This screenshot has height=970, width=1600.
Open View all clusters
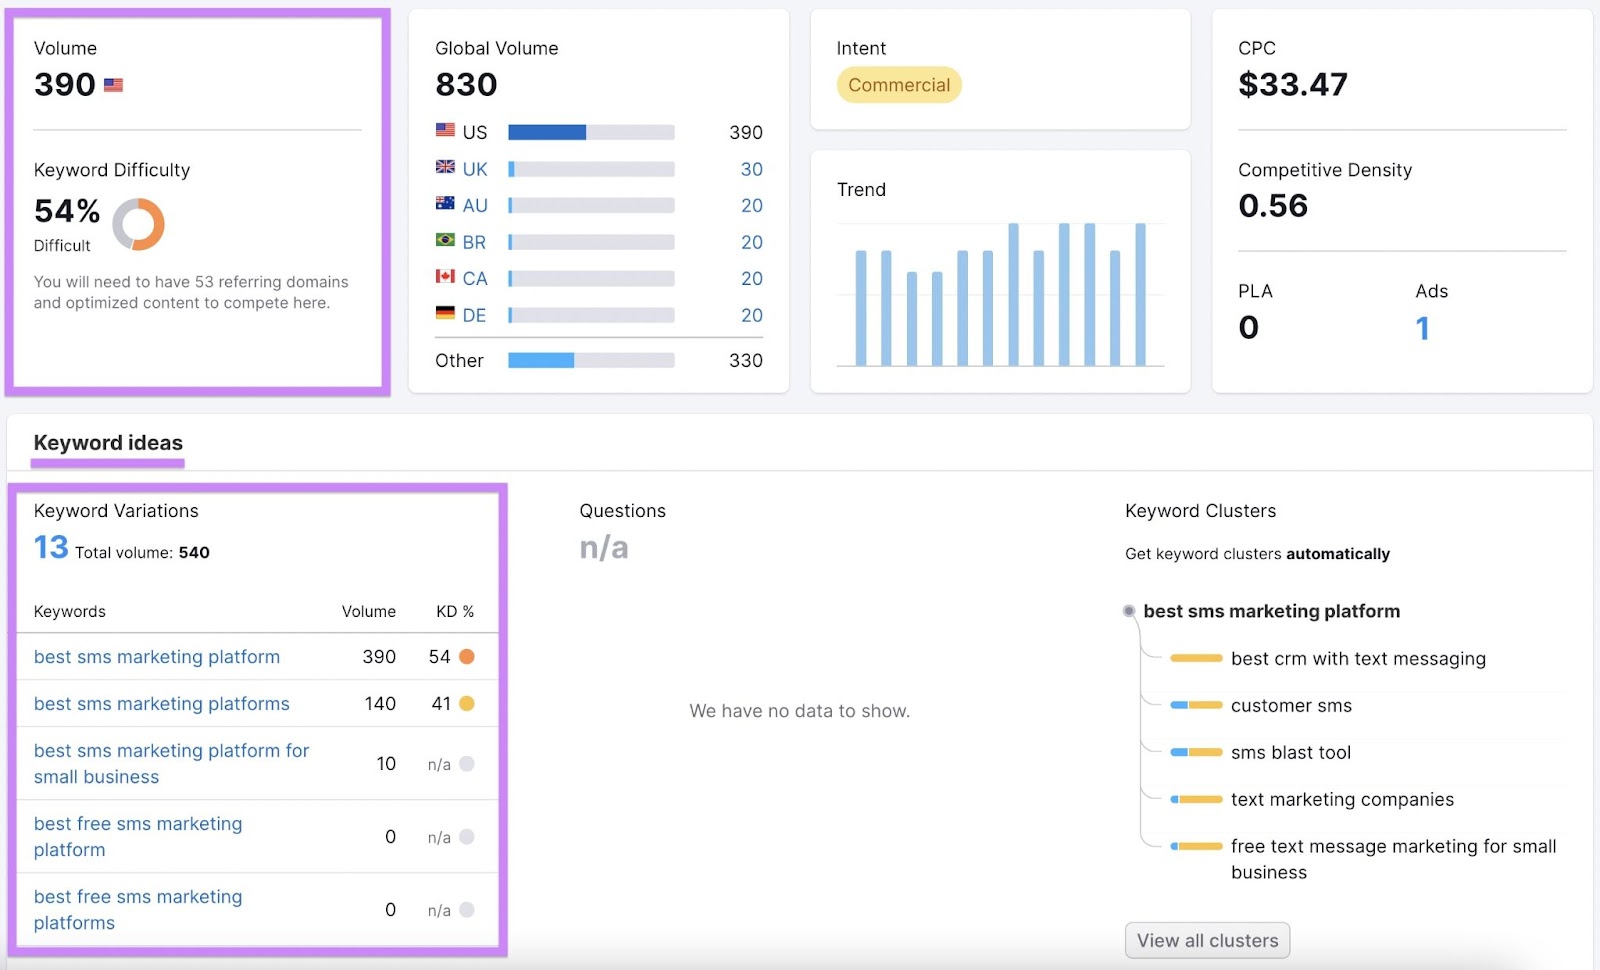click(1206, 940)
